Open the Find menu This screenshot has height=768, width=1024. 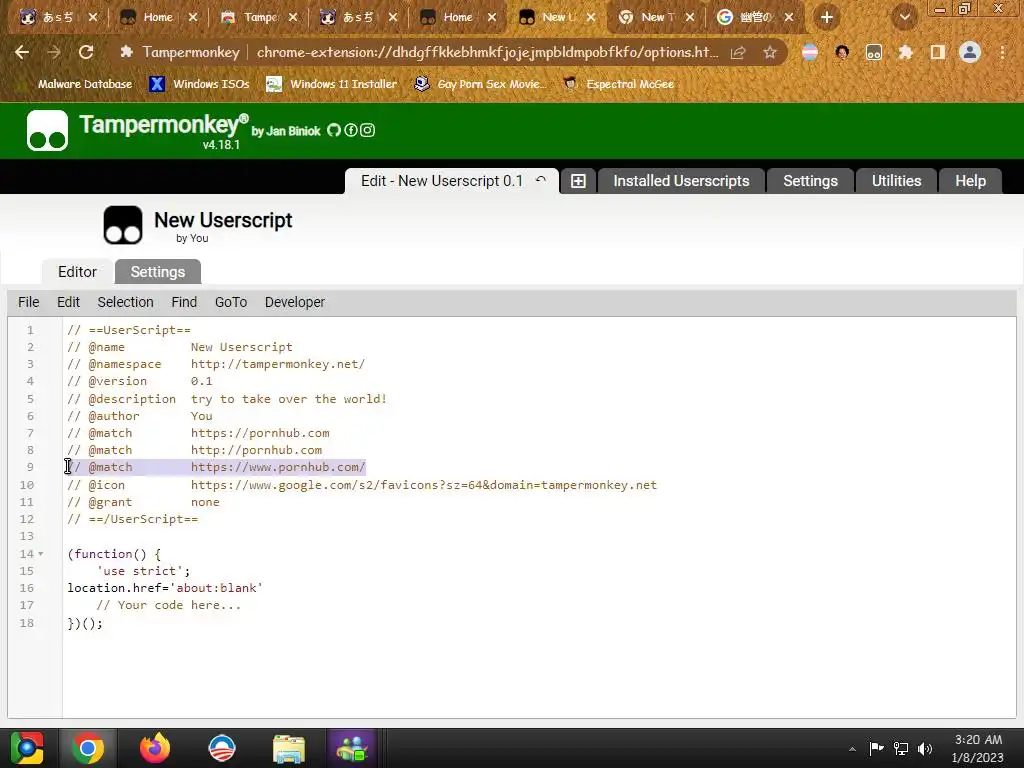coord(184,302)
